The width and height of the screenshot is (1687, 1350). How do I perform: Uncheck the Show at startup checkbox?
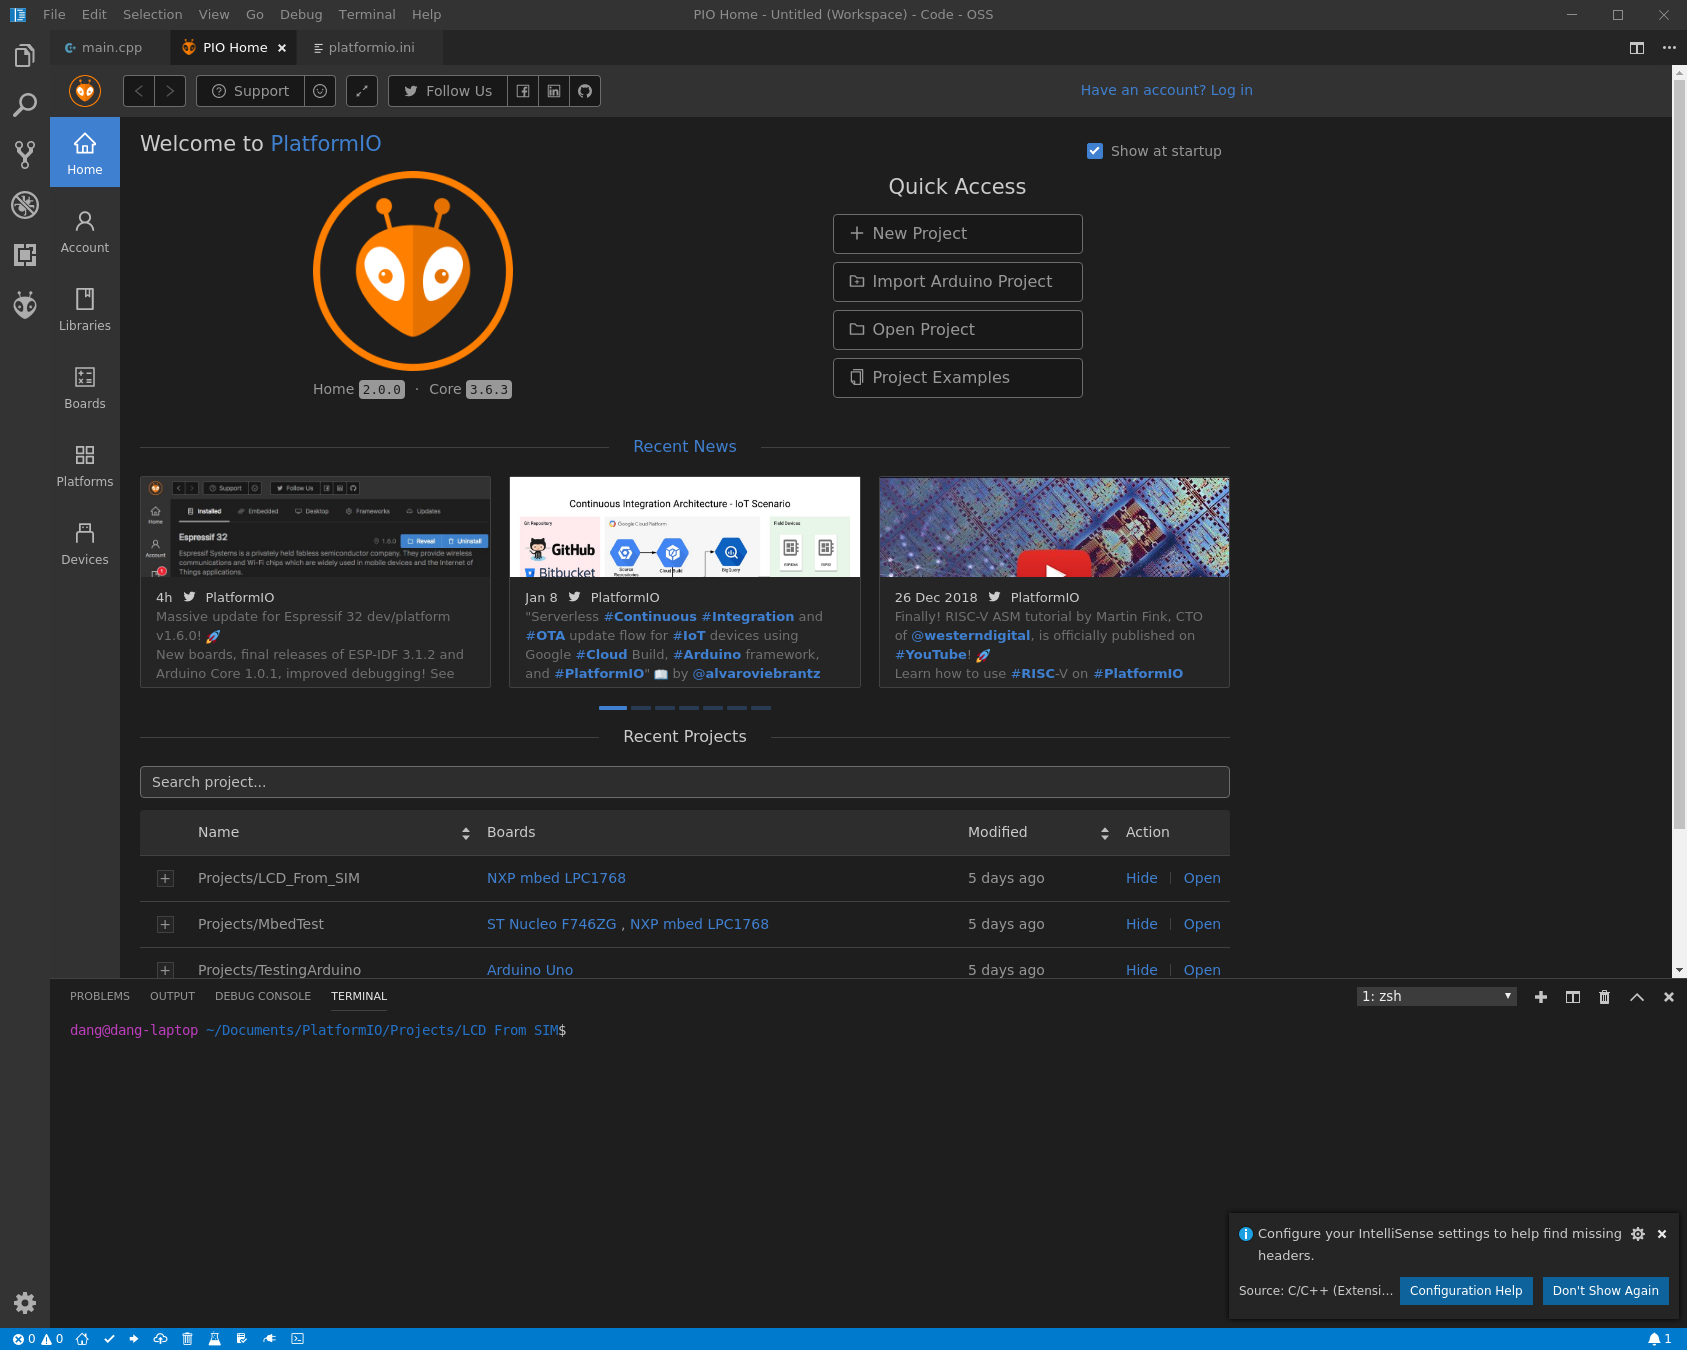pos(1095,151)
